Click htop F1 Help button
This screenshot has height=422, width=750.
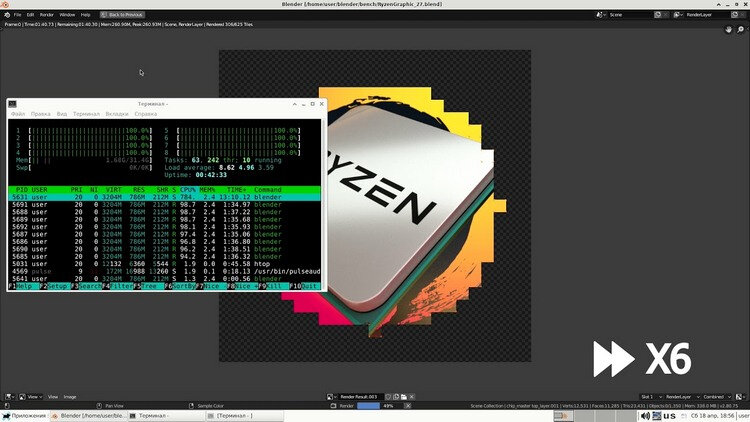[24, 286]
